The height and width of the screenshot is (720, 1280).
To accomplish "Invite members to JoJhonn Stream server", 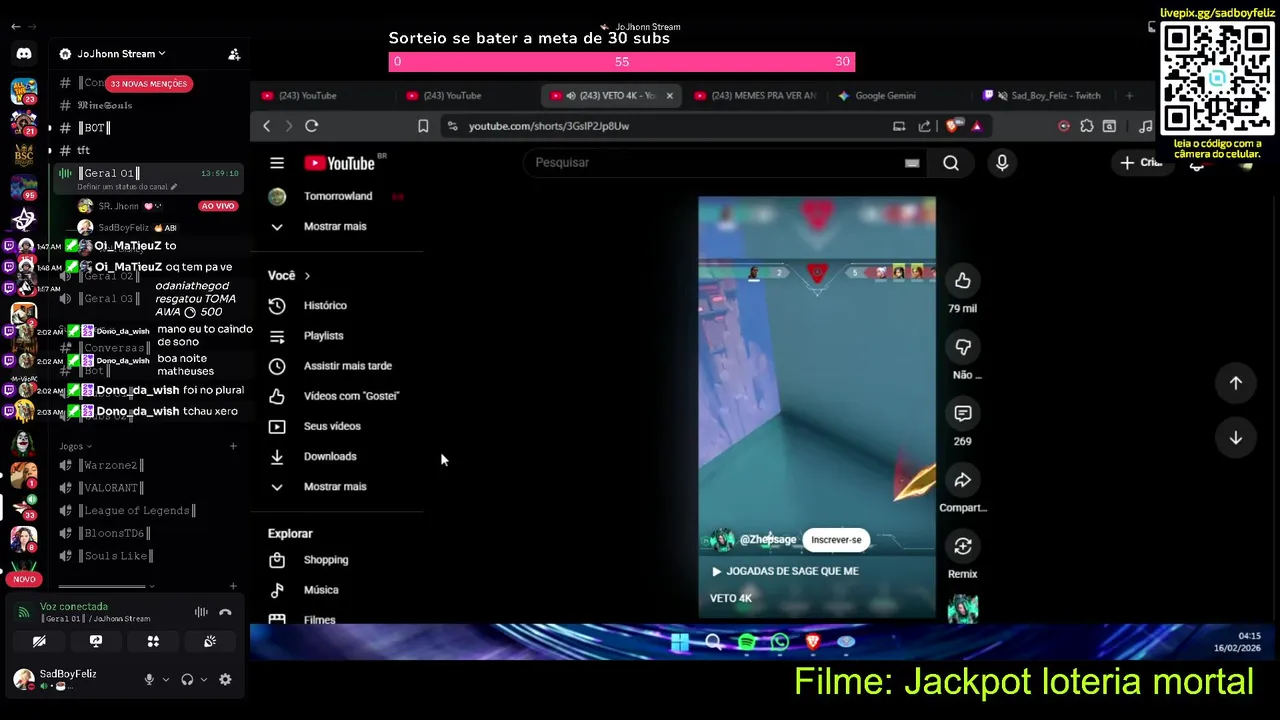I will [234, 54].
